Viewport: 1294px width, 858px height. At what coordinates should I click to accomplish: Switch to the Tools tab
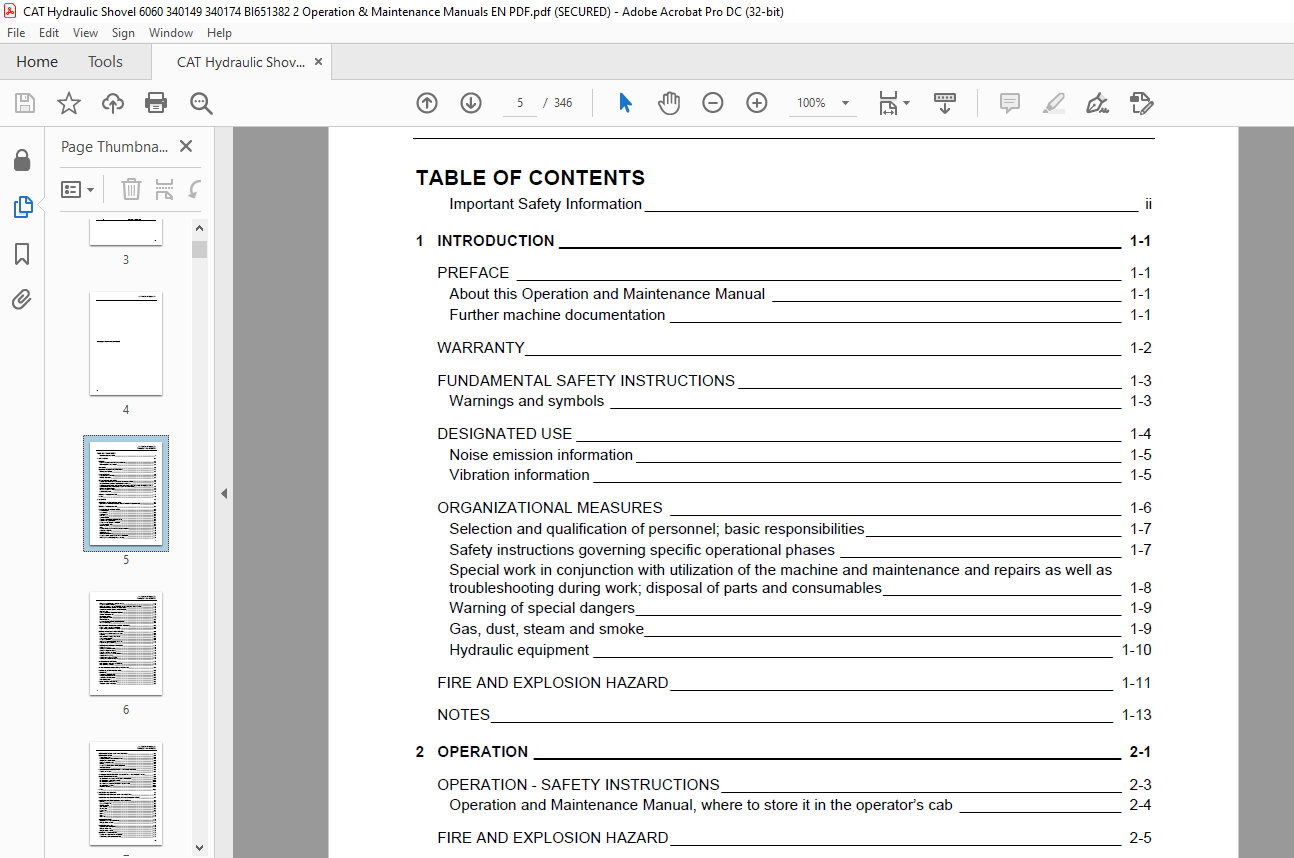coord(105,62)
